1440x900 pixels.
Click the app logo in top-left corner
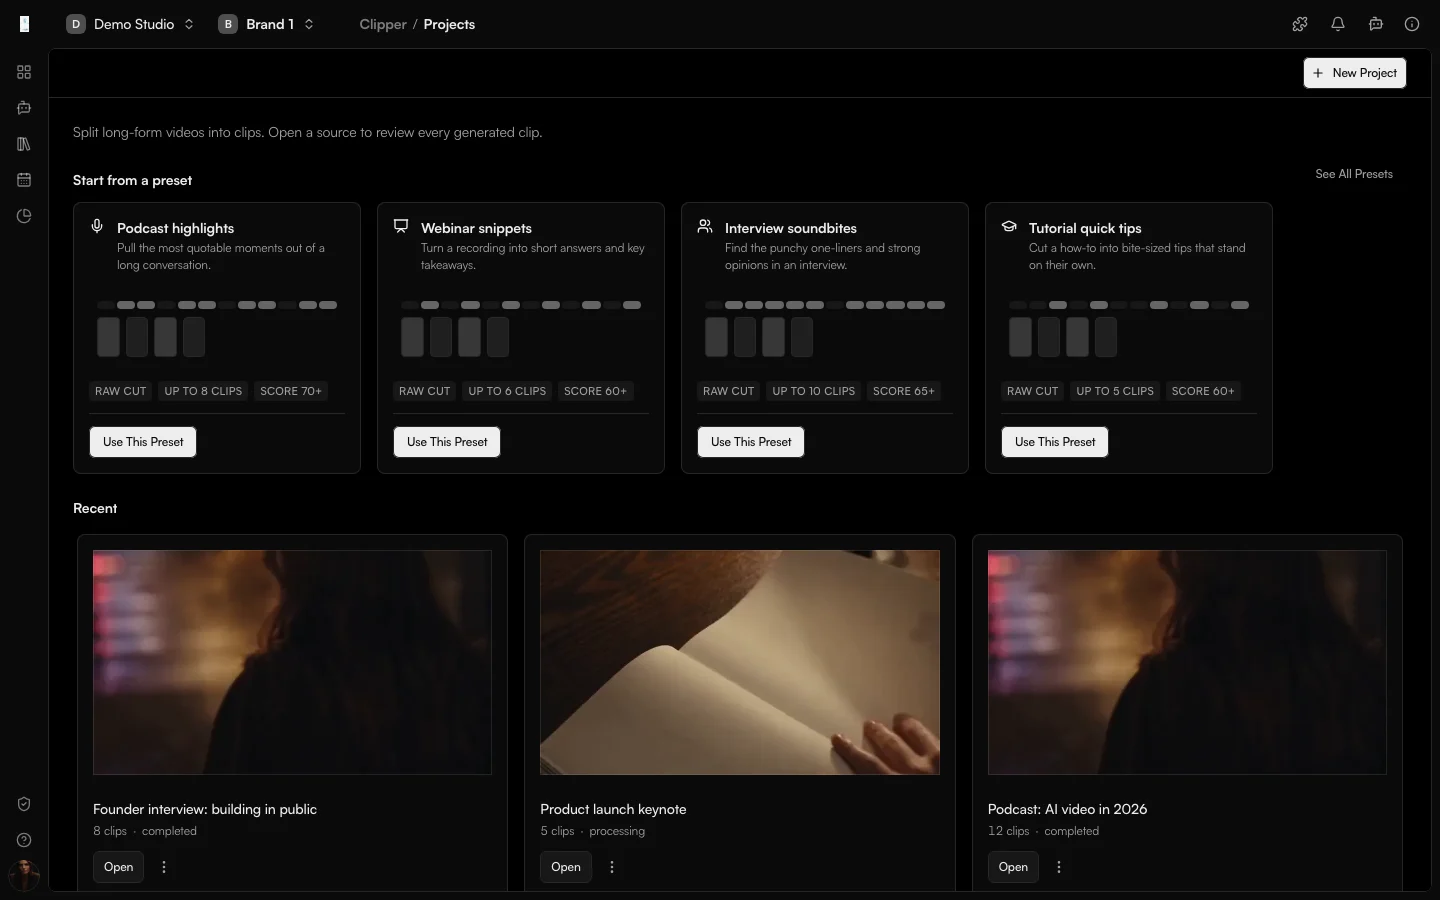coord(24,24)
